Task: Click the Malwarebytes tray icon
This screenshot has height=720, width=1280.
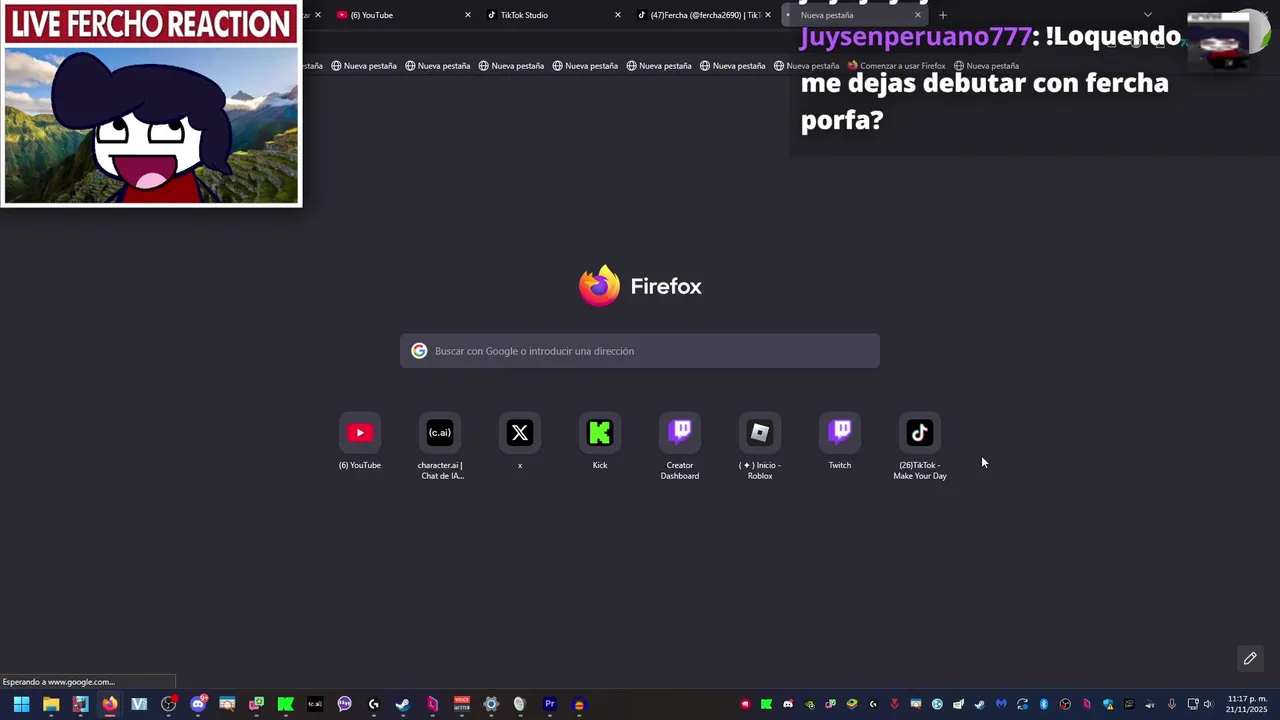Action: (x=1001, y=704)
